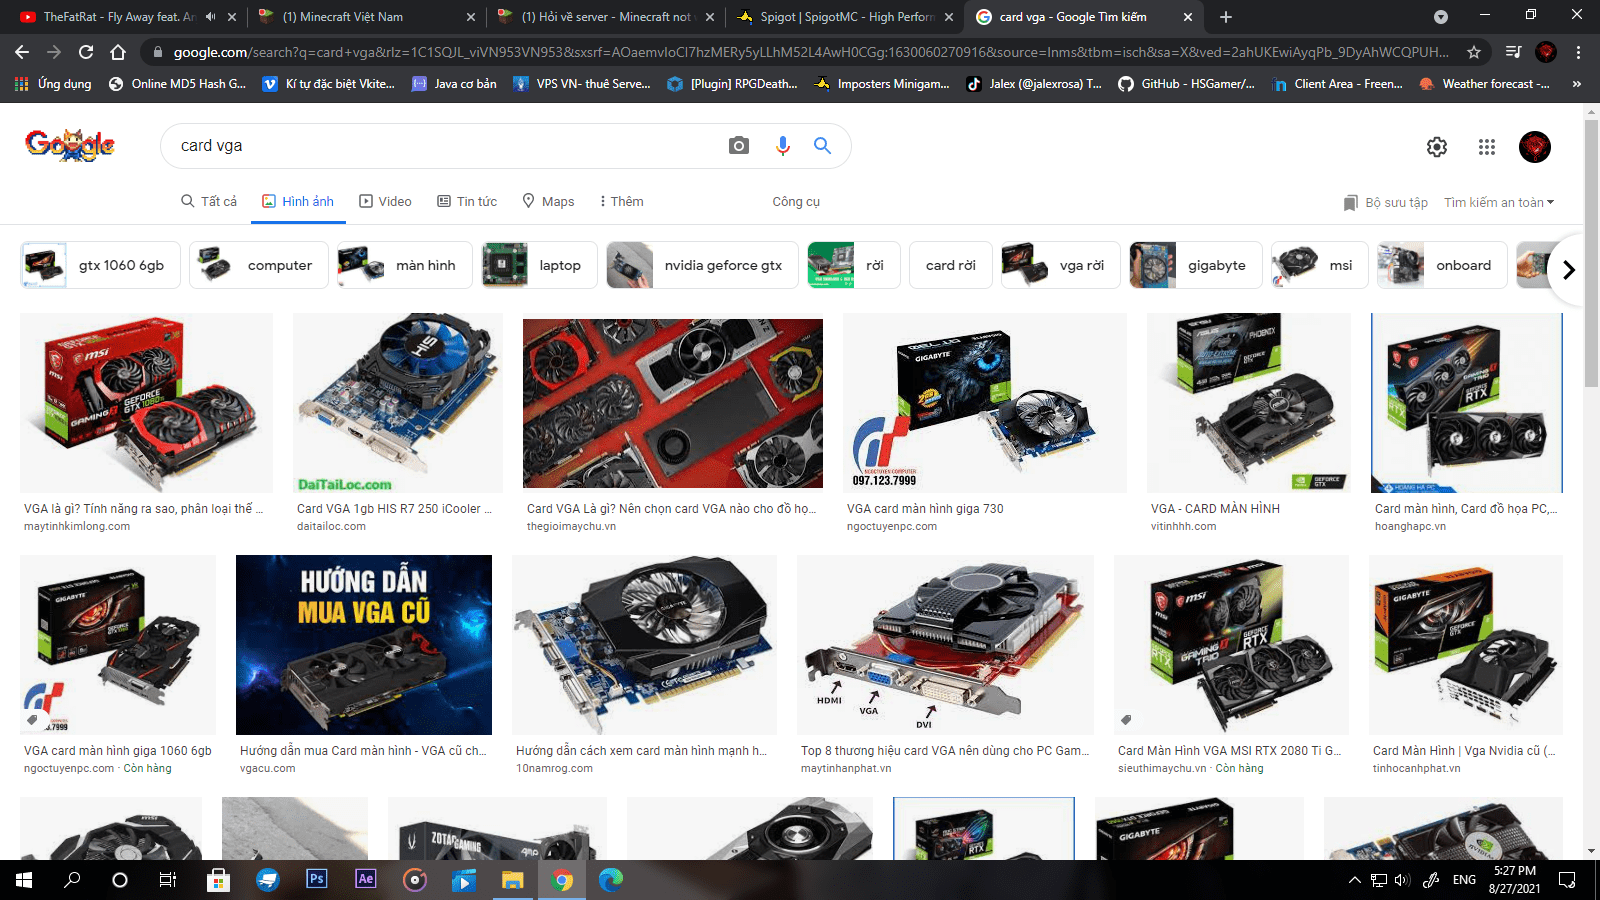Open the Công cụ tools button
Screen dimensions: 1600x900
[796, 201]
